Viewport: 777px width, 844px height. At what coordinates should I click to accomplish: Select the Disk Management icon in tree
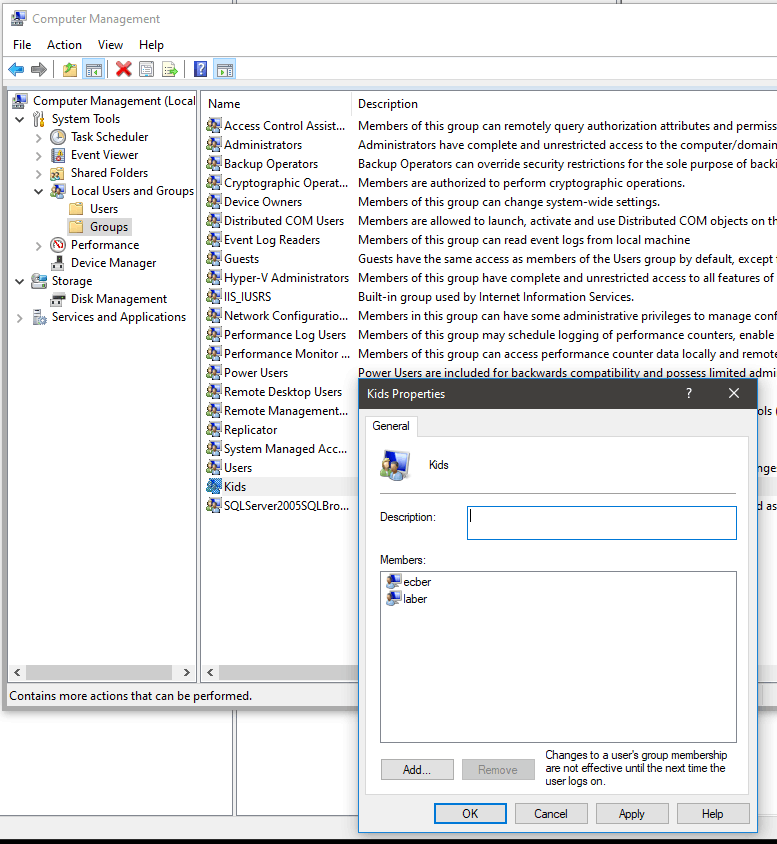coord(58,299)
